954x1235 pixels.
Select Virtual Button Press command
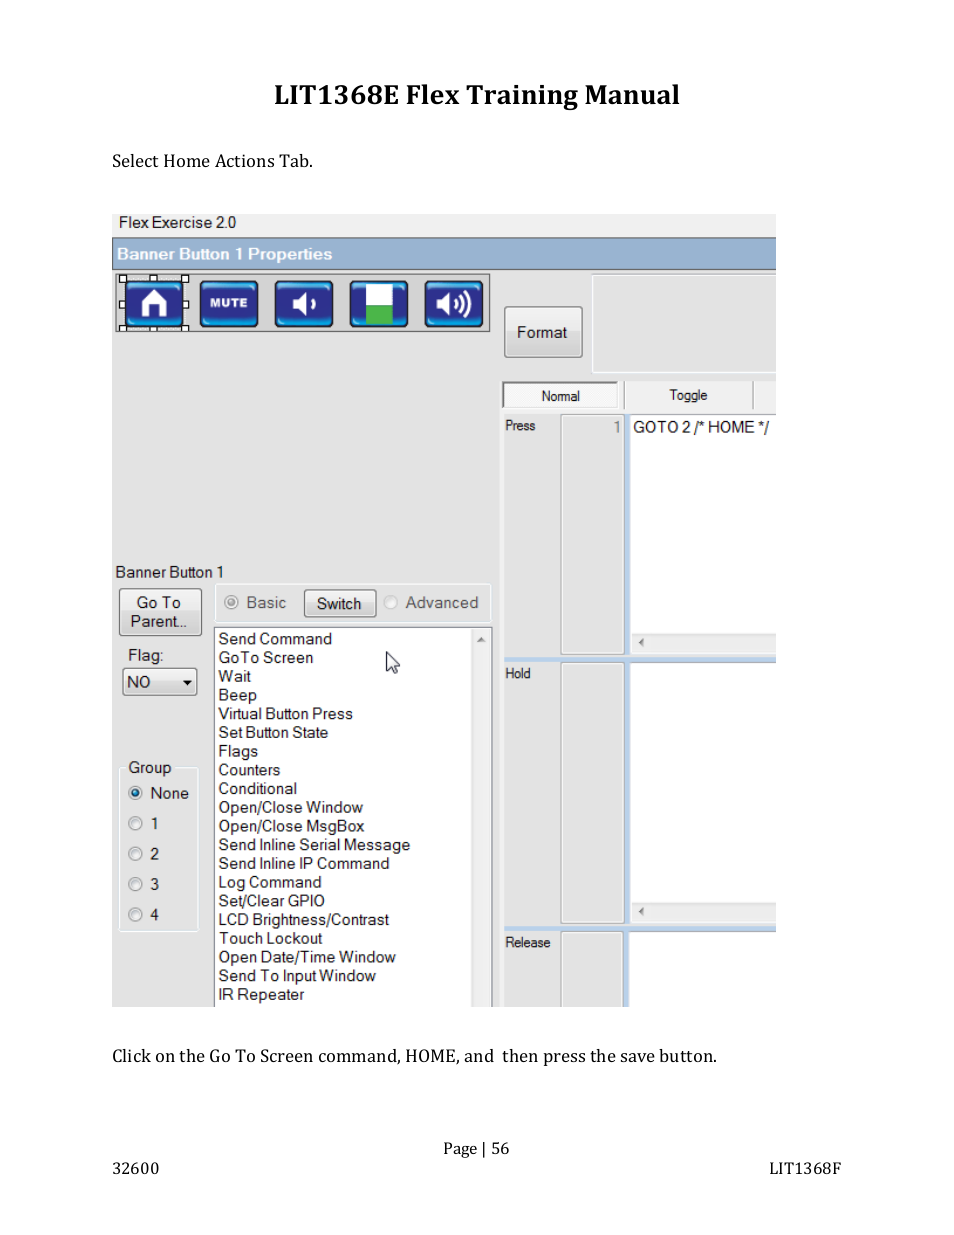coord(286,714)
